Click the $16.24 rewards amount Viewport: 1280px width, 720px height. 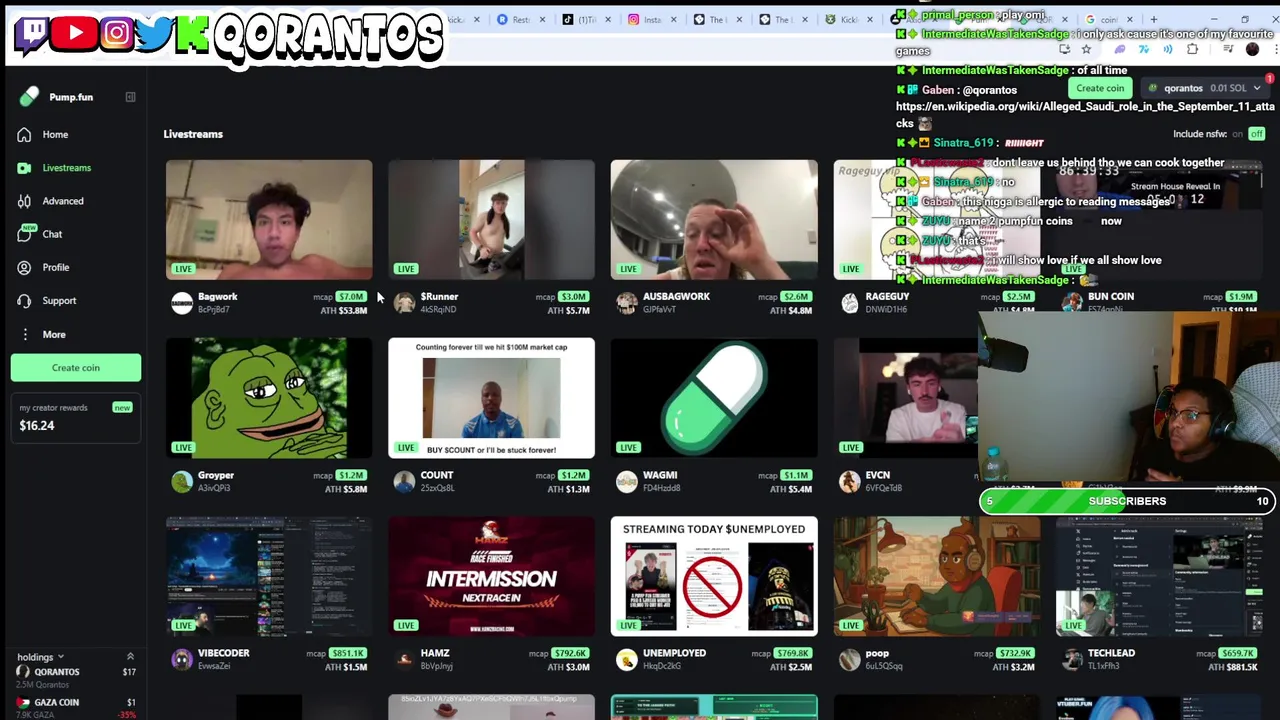(37, 426)
